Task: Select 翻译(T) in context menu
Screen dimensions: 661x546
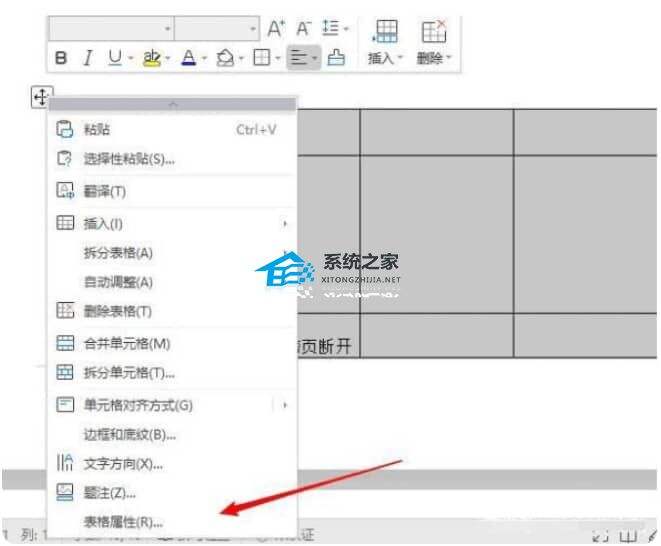Action: click(173, 191)
